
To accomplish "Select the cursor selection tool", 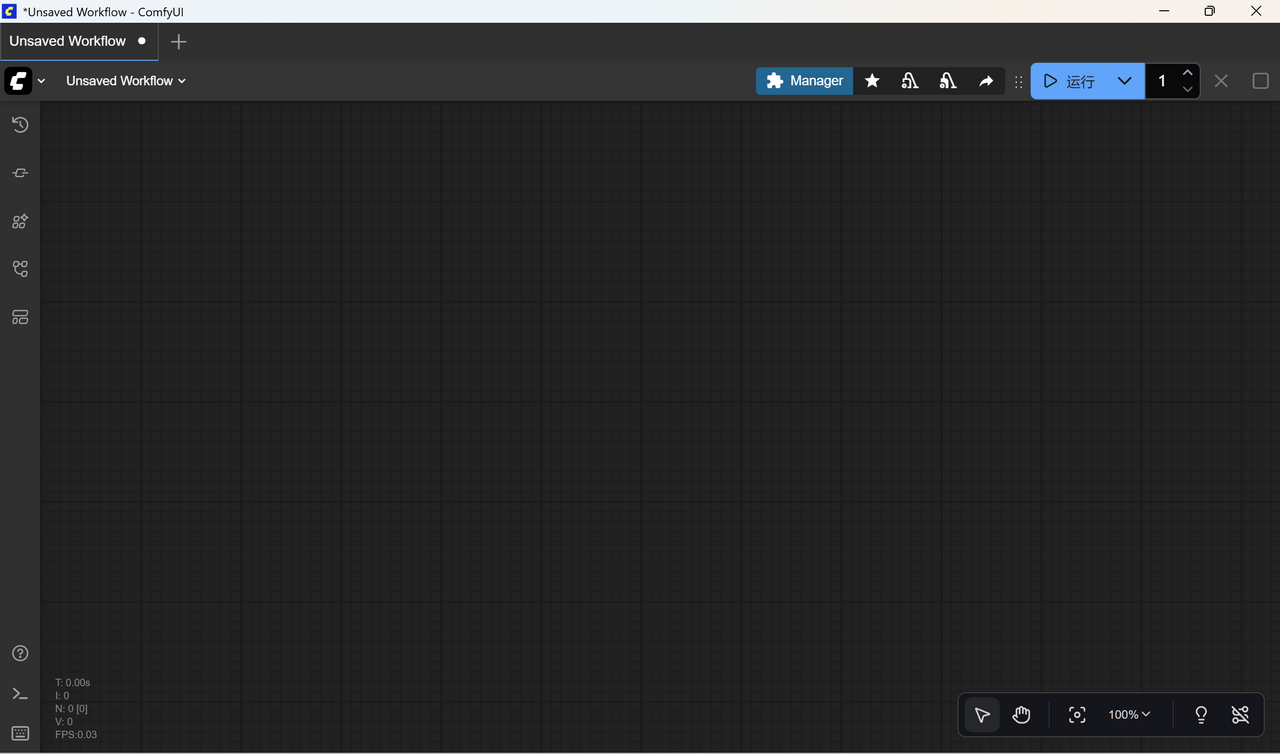I will (981, 714).
